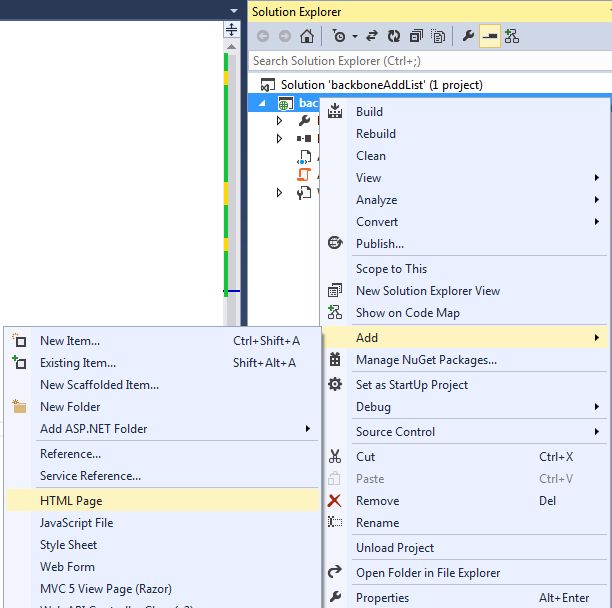Click Manage NuGet Packages...

point(464,360)
